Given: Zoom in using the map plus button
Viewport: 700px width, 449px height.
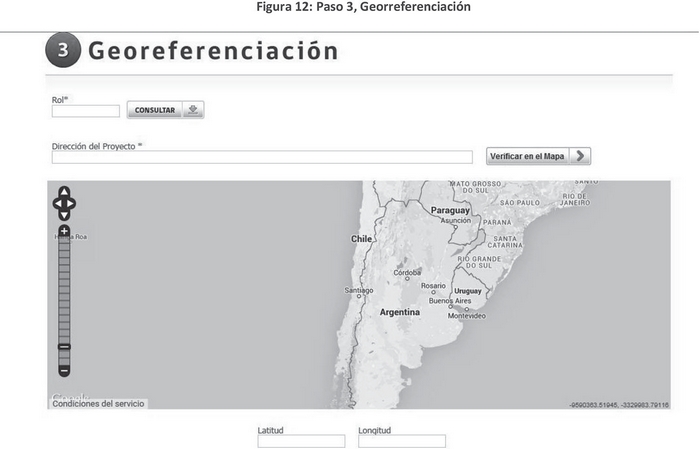Looking at the screenshot, I should [64, 231].
